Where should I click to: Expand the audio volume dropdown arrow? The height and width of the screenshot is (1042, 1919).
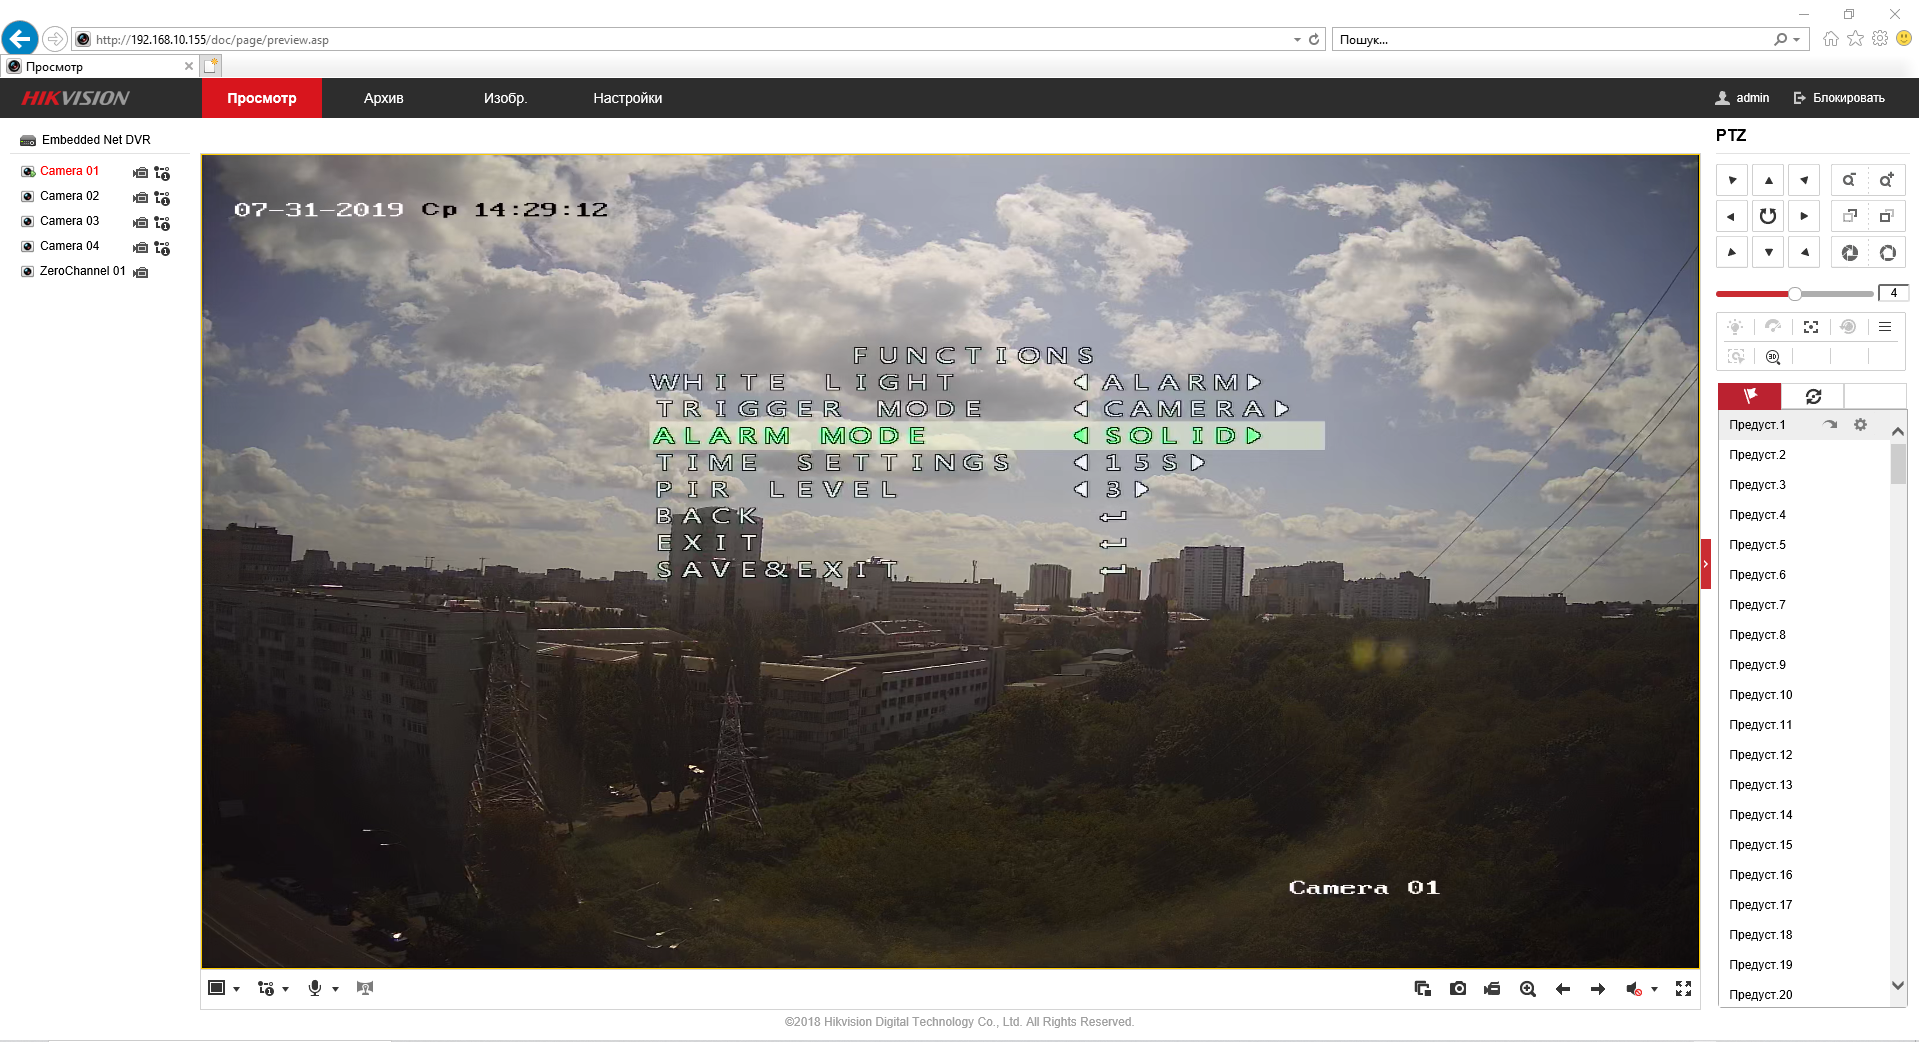pyautogui.click(x=1655, y=990)
